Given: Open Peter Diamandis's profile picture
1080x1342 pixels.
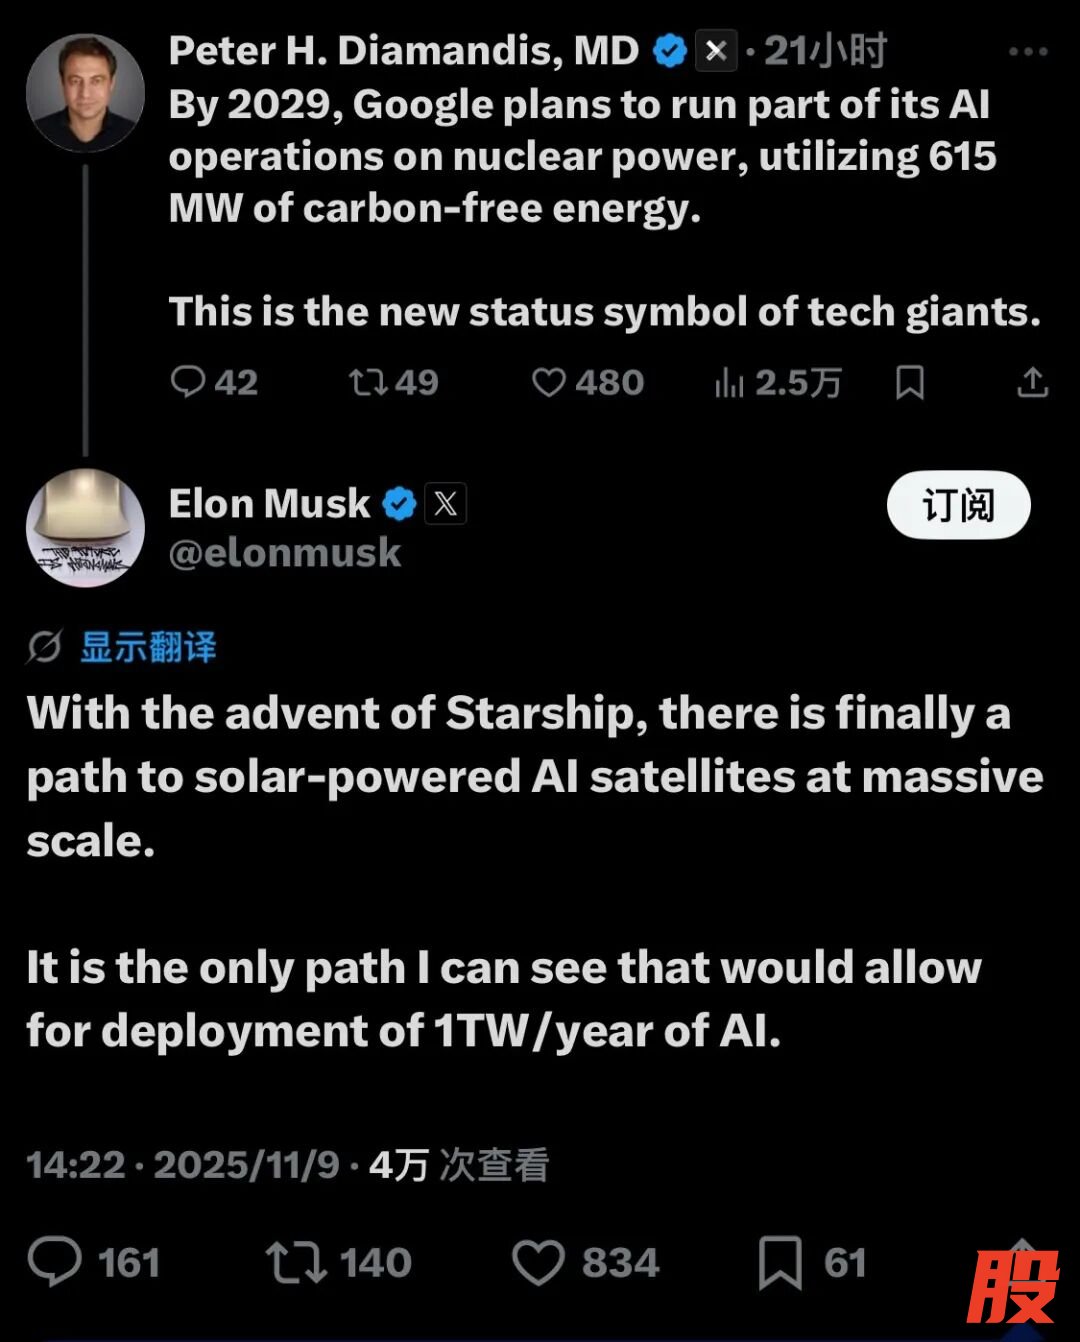Looking at the screenshot, I should [x=85, y=93].
